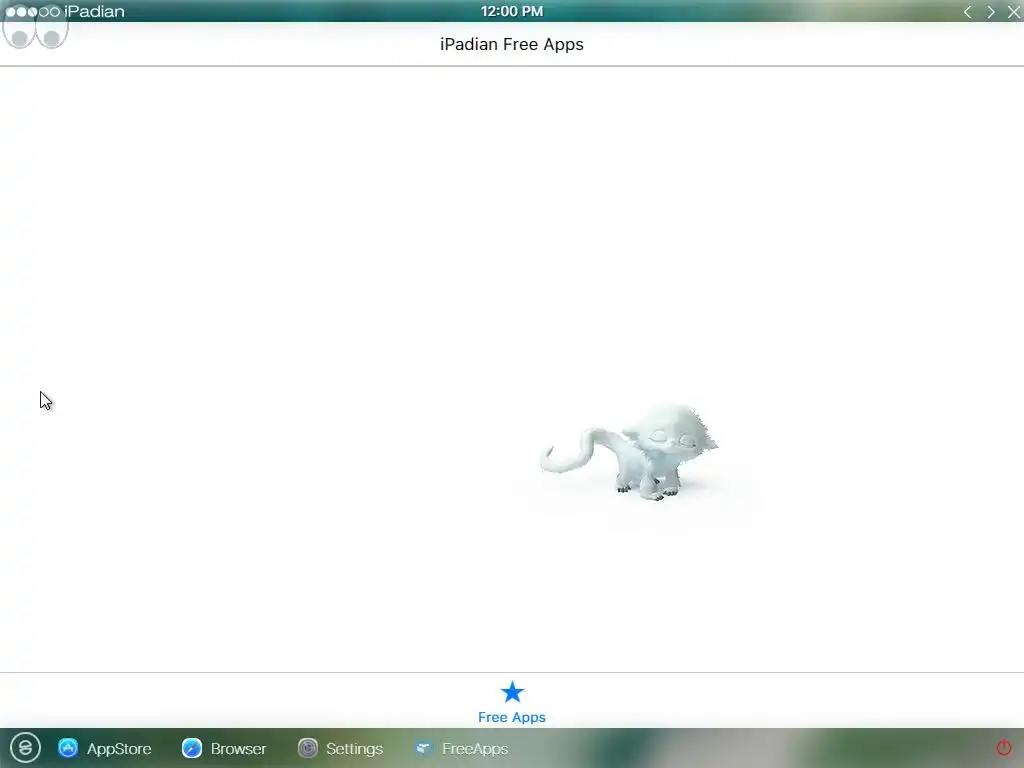Close iPadian with the X icon

[x=1014, y=12]
